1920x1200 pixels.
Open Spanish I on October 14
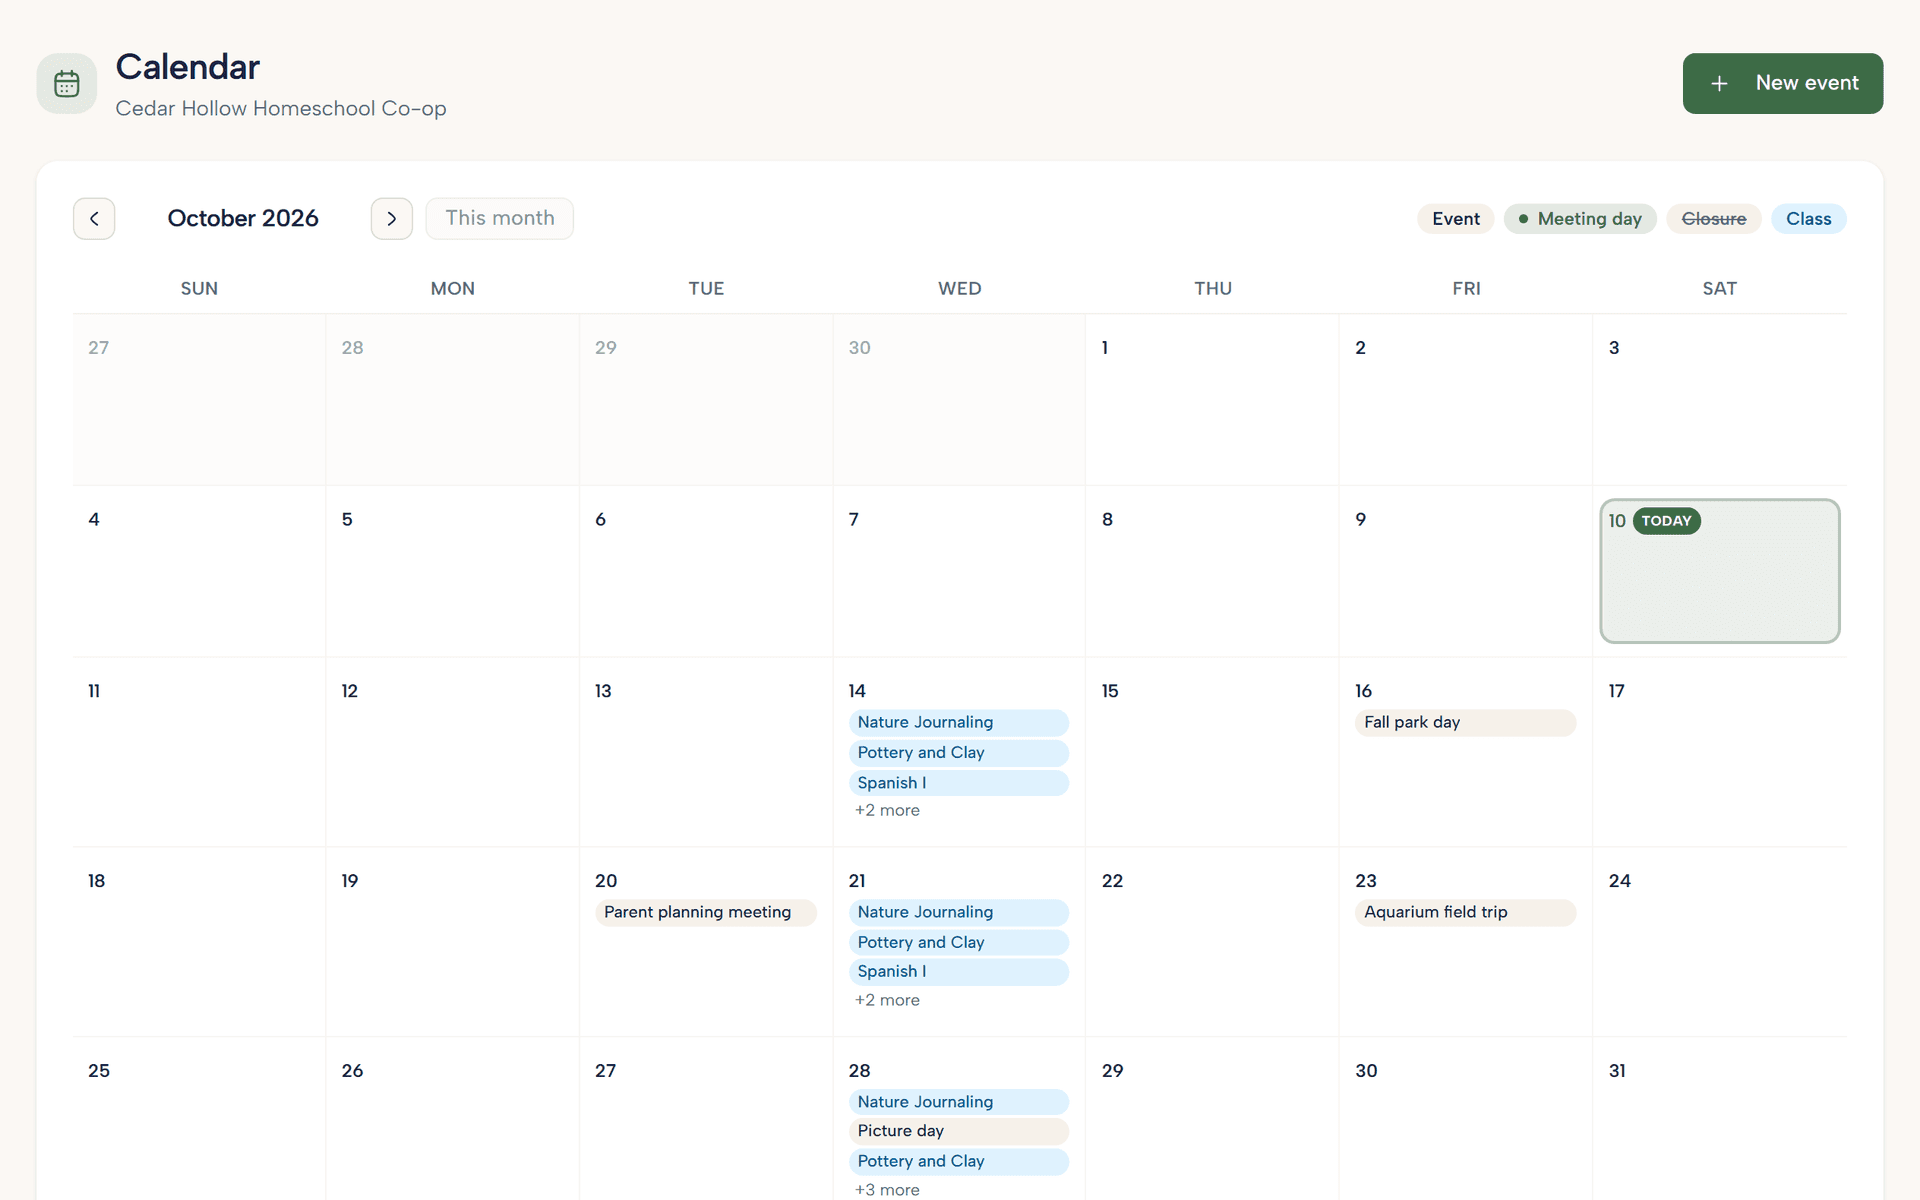(958, 783)
